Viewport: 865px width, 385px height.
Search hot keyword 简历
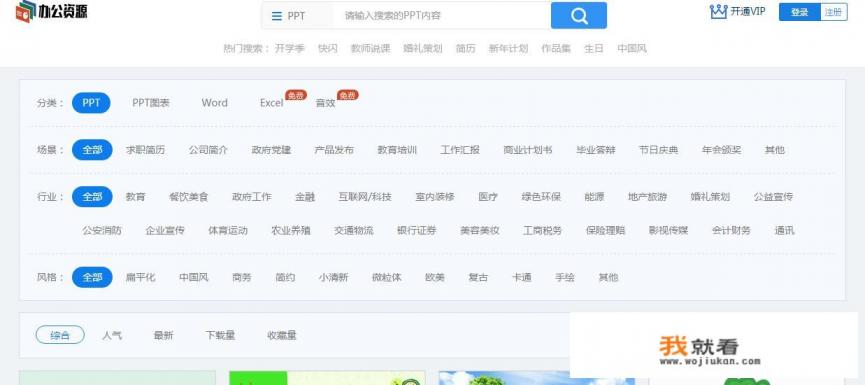pos(465,49)
